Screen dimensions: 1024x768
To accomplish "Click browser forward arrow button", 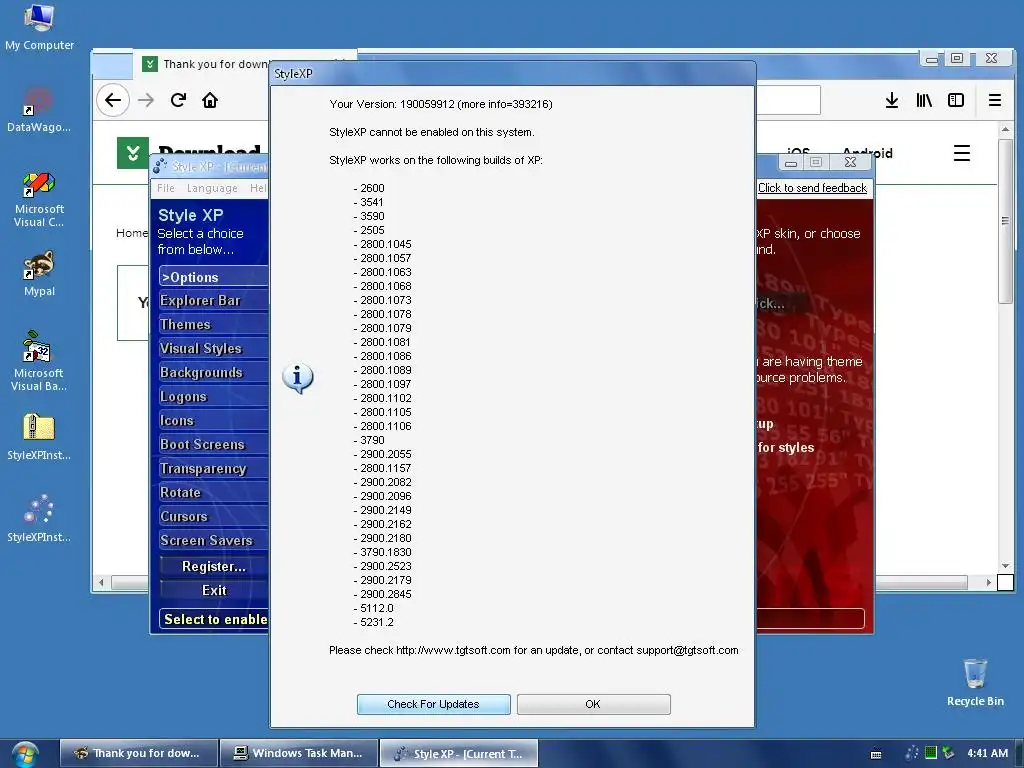I will pyautogui.click(x=146, y=100).
